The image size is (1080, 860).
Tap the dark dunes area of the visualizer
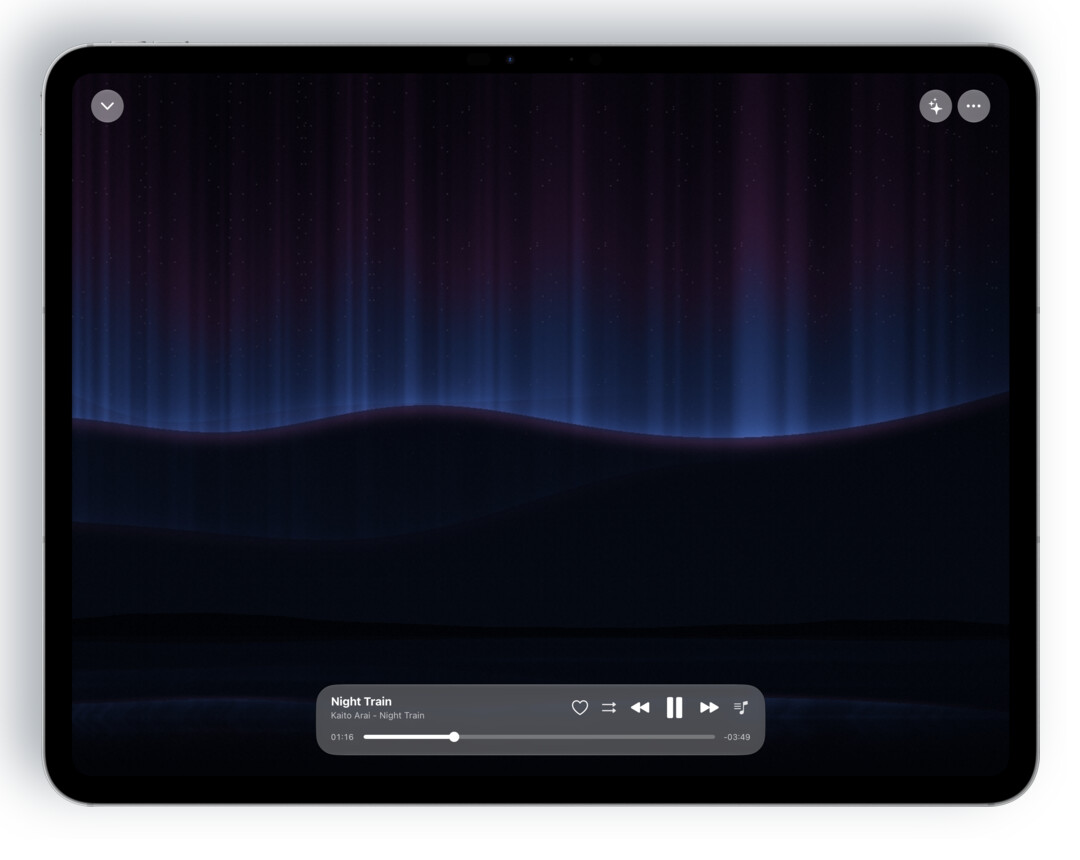tap(540, 551)
